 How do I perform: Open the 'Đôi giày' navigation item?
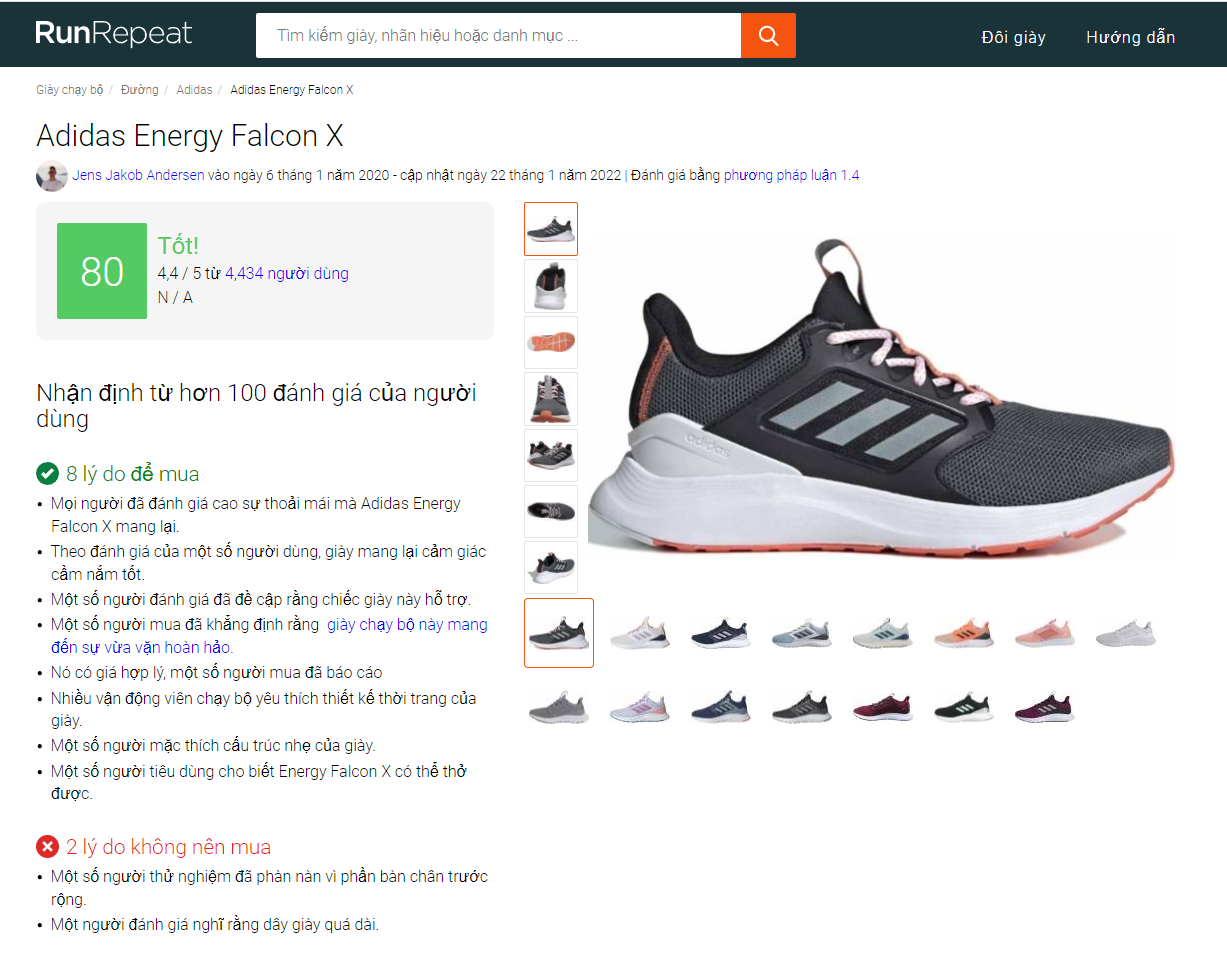click(1013, 37)
